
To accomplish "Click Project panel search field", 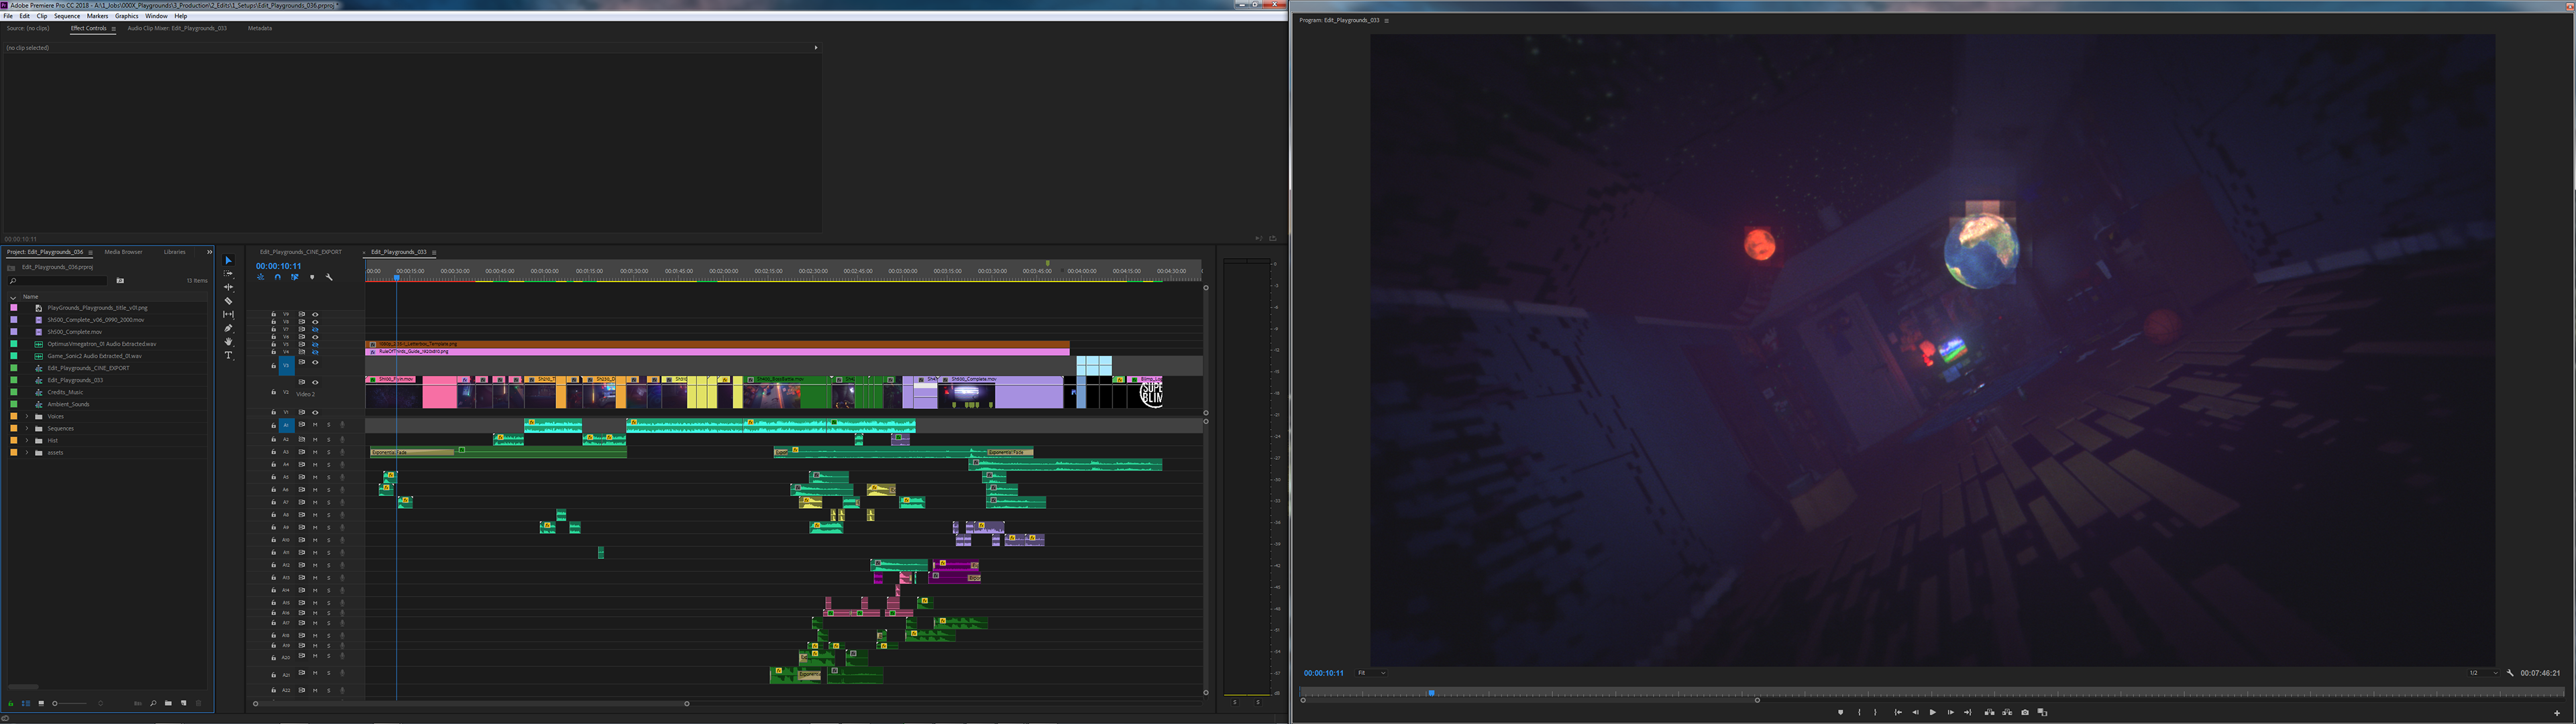I will click(58, 281).
